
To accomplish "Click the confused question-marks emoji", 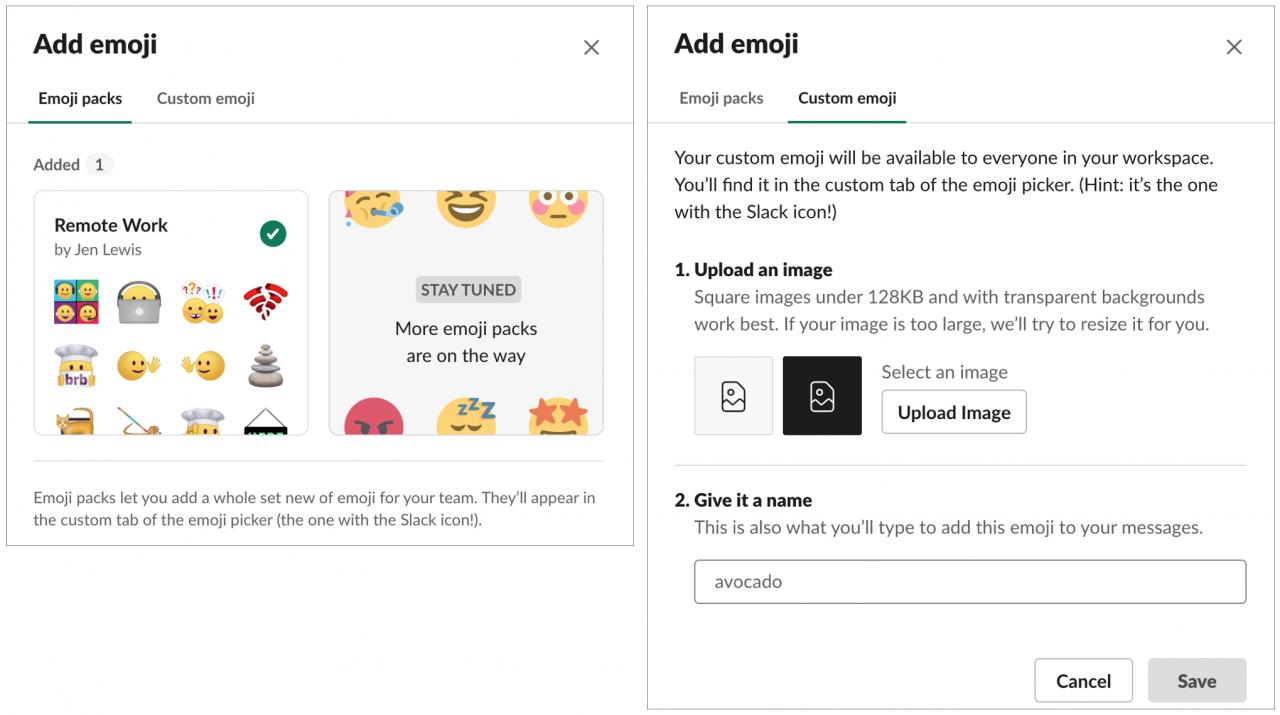I will tap(203, 302).
